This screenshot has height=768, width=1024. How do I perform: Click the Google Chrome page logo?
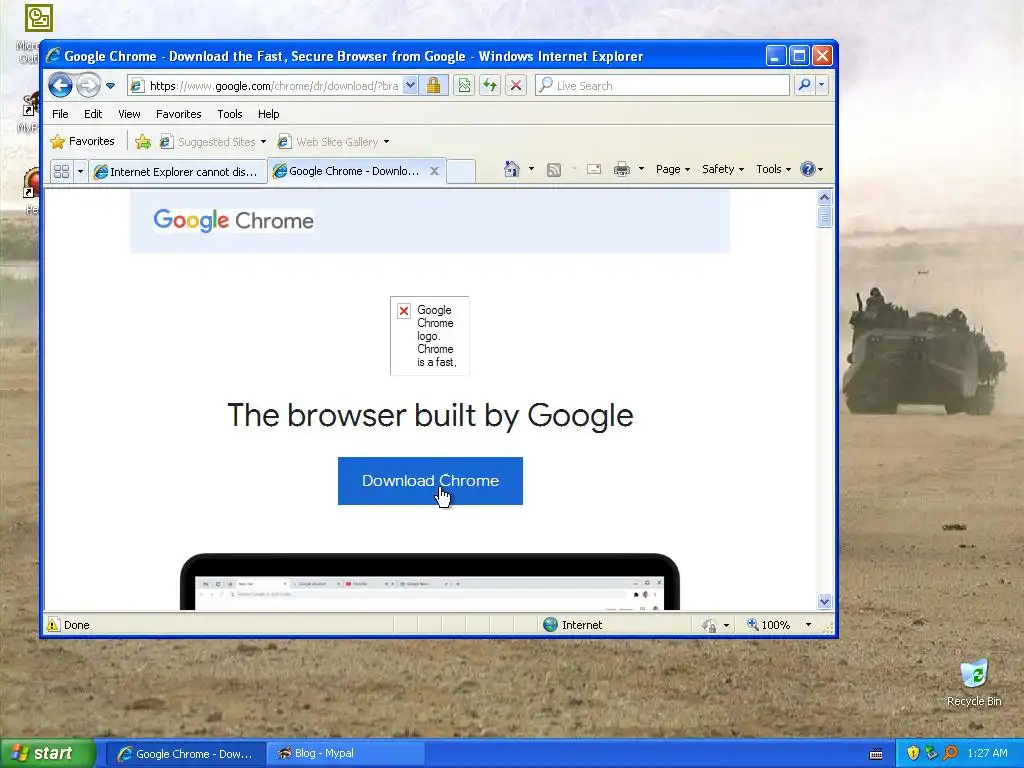click(233, 221)
